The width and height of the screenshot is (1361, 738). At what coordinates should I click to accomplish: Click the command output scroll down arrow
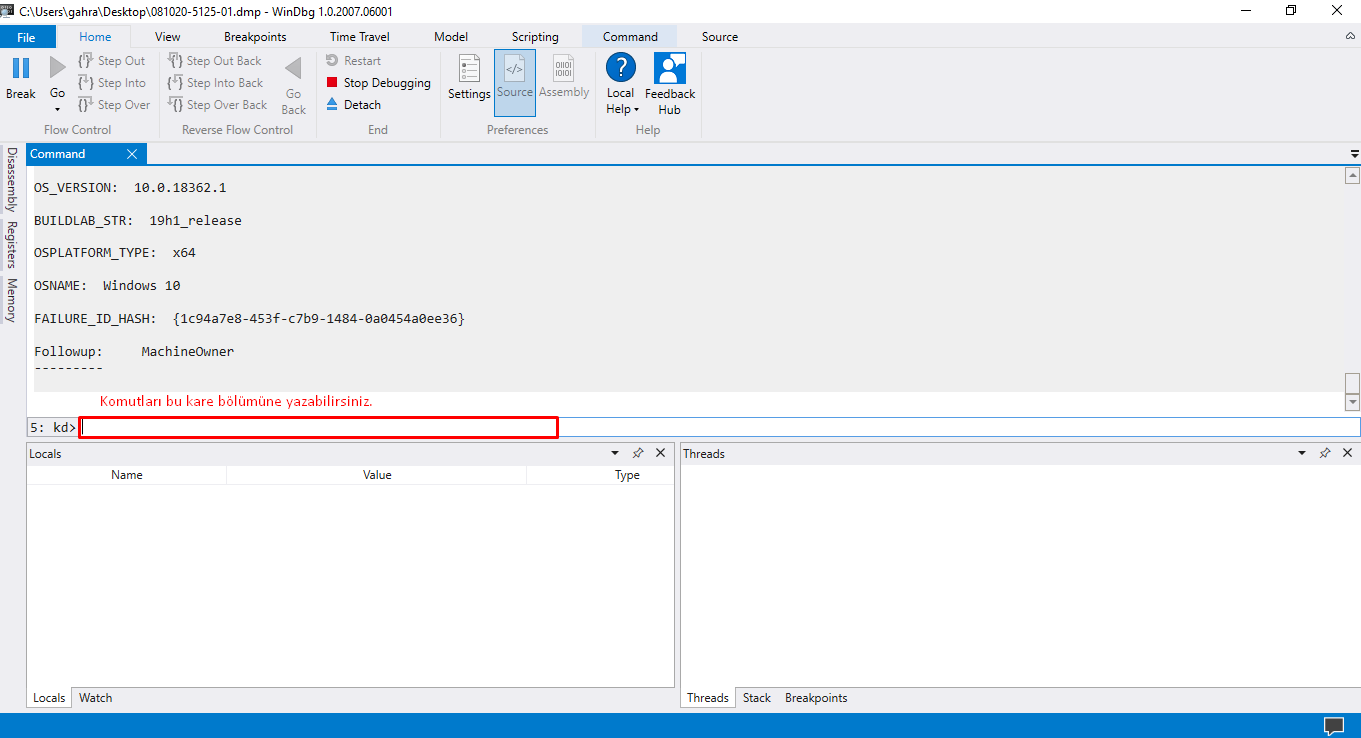pos(1352,402)
